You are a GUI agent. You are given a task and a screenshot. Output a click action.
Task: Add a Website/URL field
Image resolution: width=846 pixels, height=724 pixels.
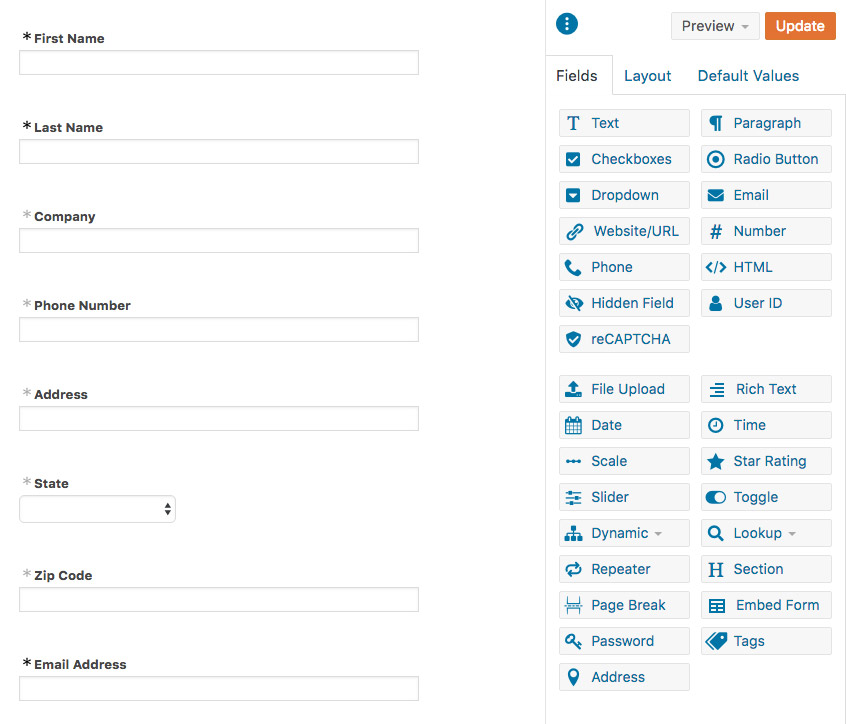point(624,231)
